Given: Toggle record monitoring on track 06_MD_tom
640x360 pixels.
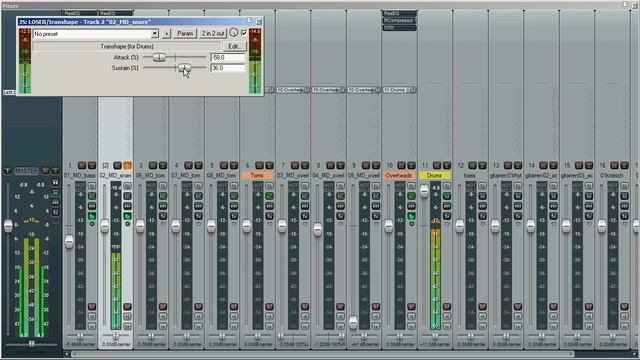Looking at the screenshot, I should (x=163, y=316).
